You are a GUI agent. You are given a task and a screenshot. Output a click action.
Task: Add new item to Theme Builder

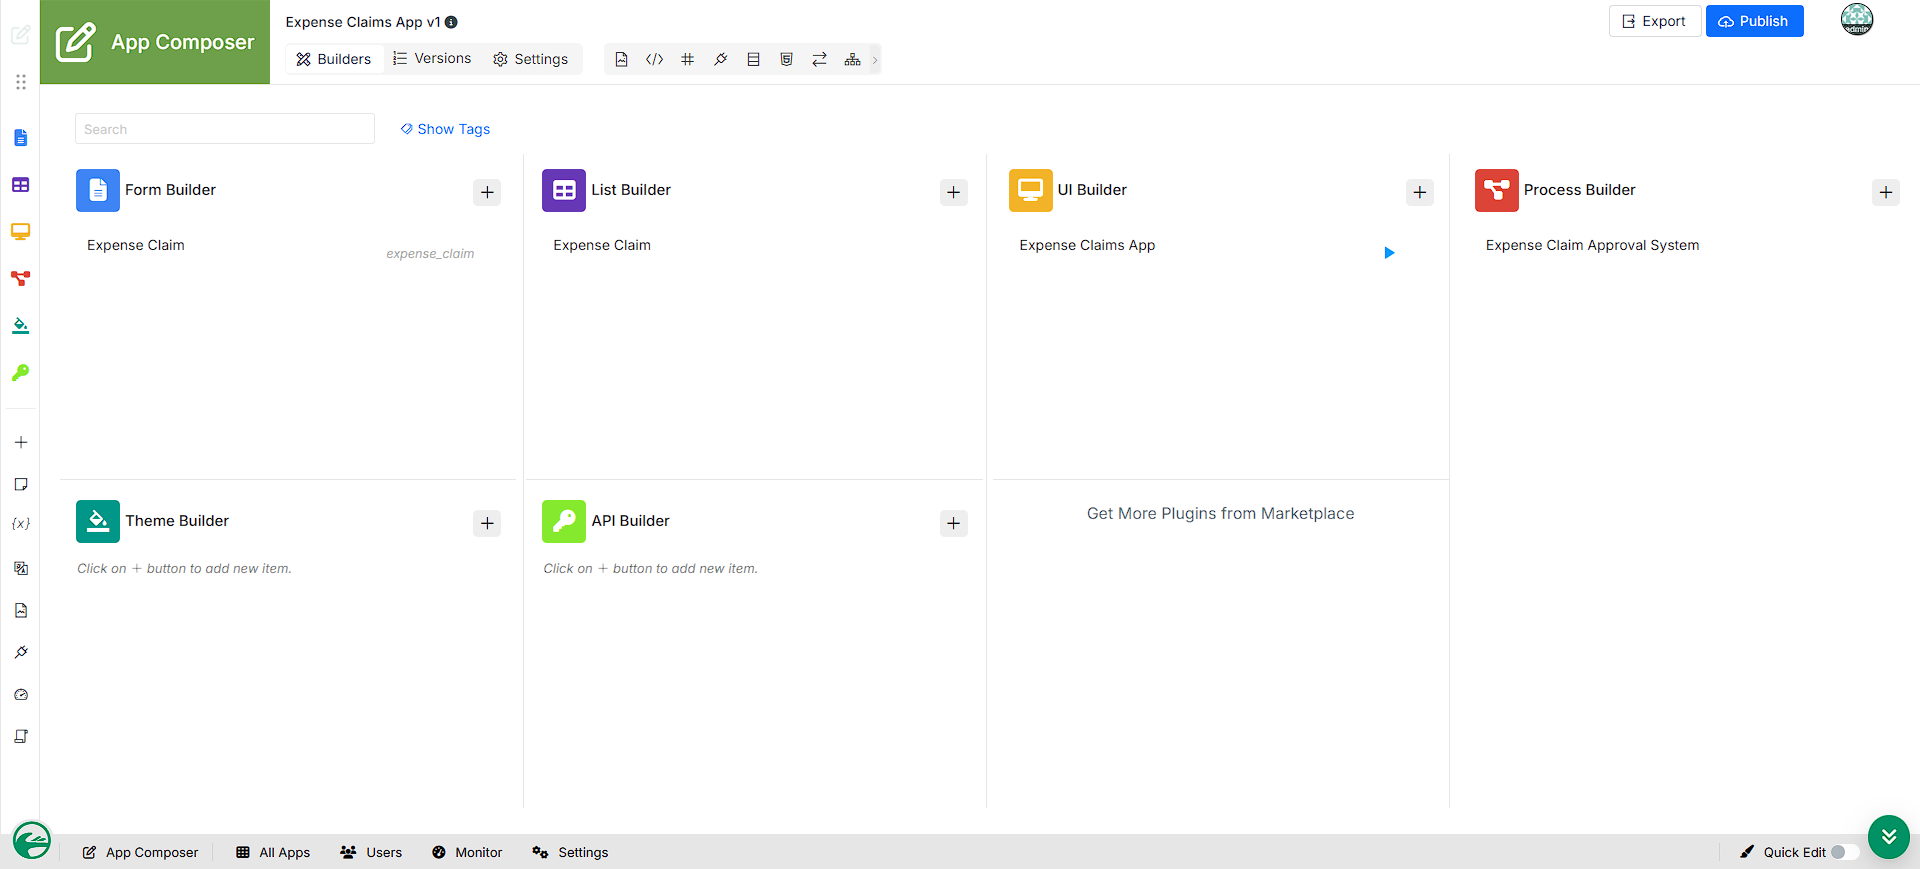(x=487, y=523)
